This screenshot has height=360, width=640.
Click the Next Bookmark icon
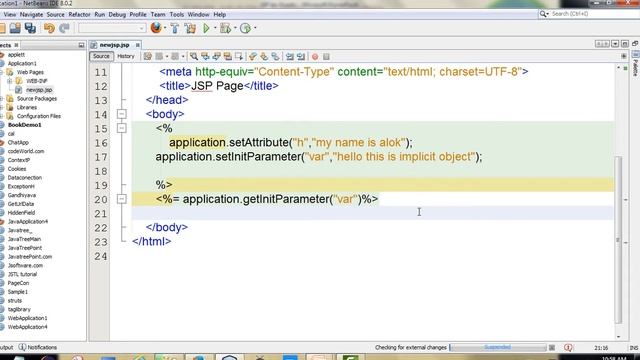click(x=264, y=56)
